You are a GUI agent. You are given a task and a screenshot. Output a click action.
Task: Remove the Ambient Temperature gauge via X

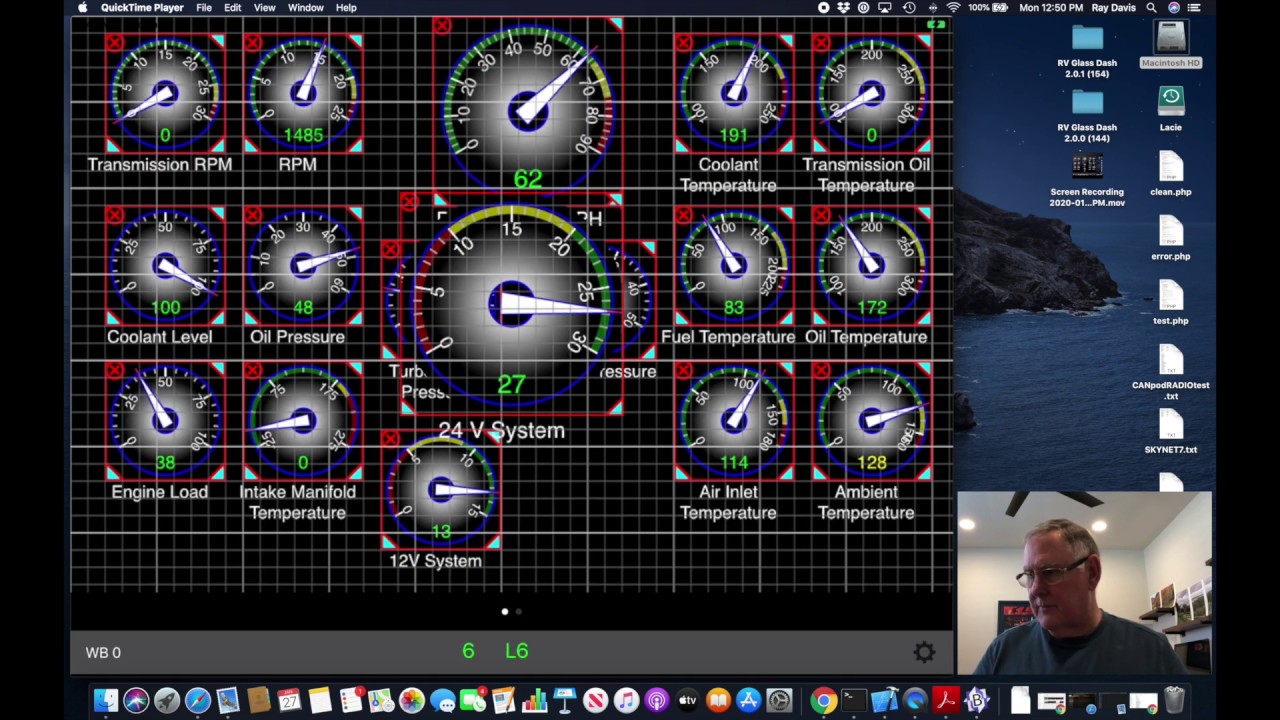(821, 370)
